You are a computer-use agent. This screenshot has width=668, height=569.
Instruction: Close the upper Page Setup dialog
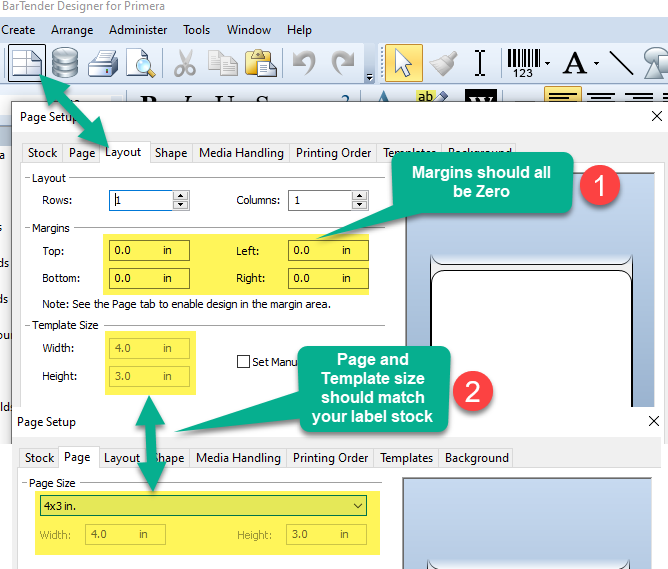[655, 117]
